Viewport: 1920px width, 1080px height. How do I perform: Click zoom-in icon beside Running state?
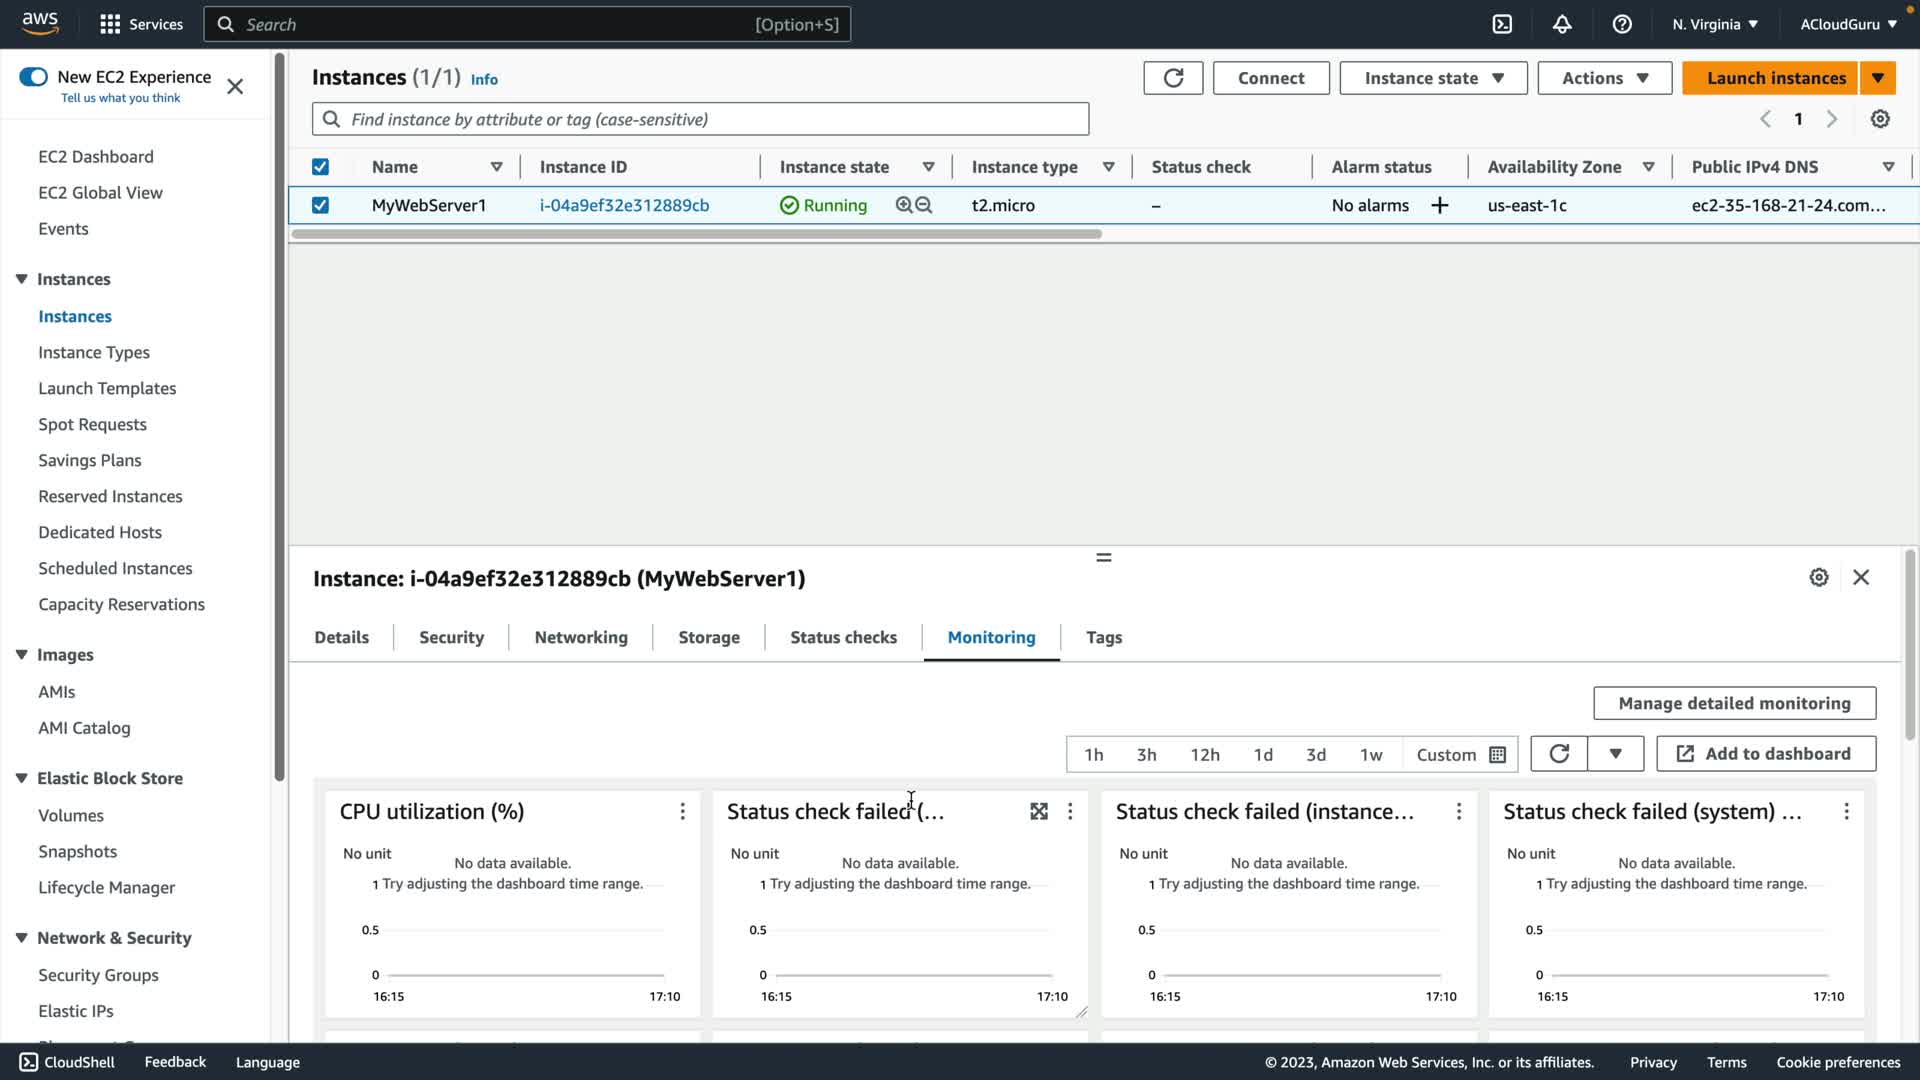[904, 205]
